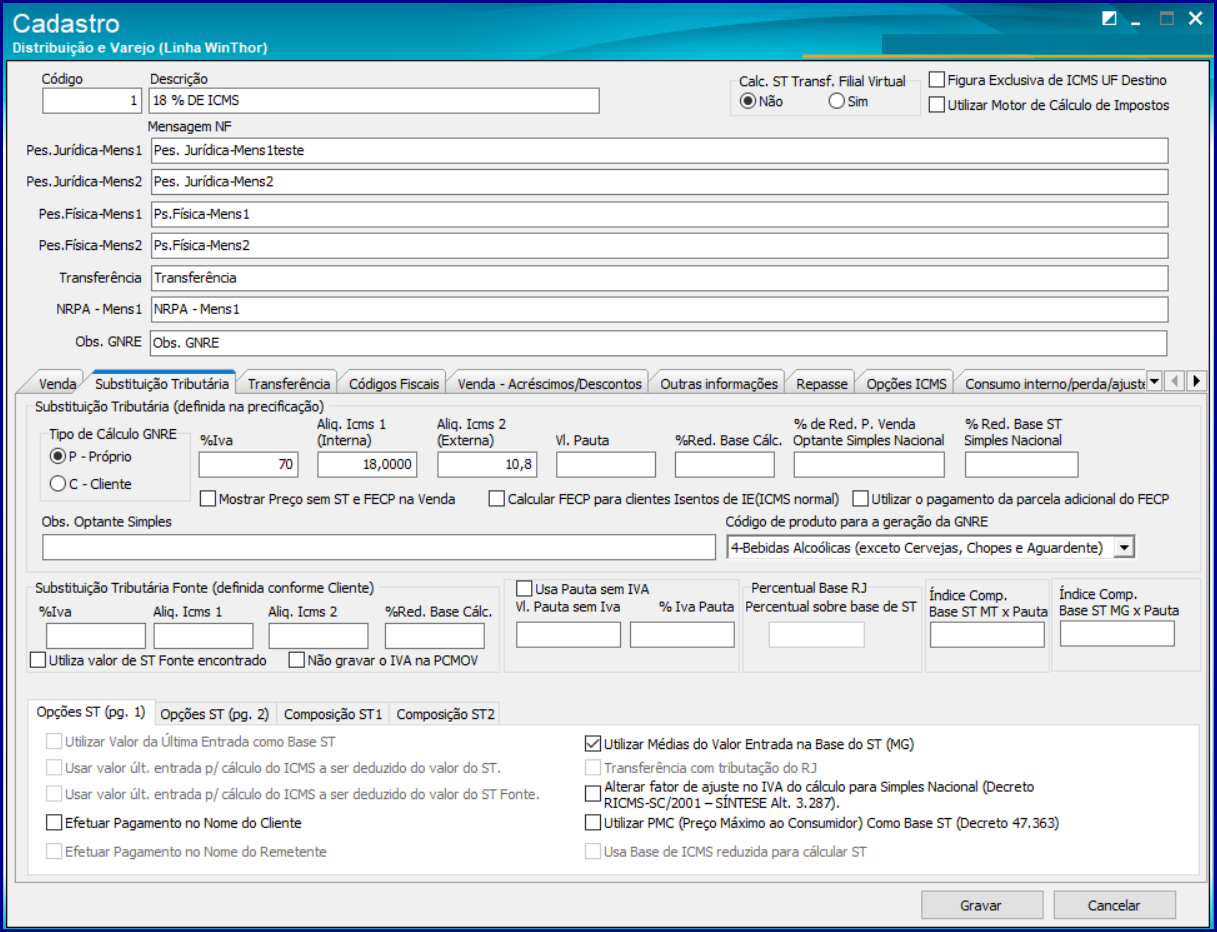
Task: Click the Obs. GNRE field
Action: (659, 343)
